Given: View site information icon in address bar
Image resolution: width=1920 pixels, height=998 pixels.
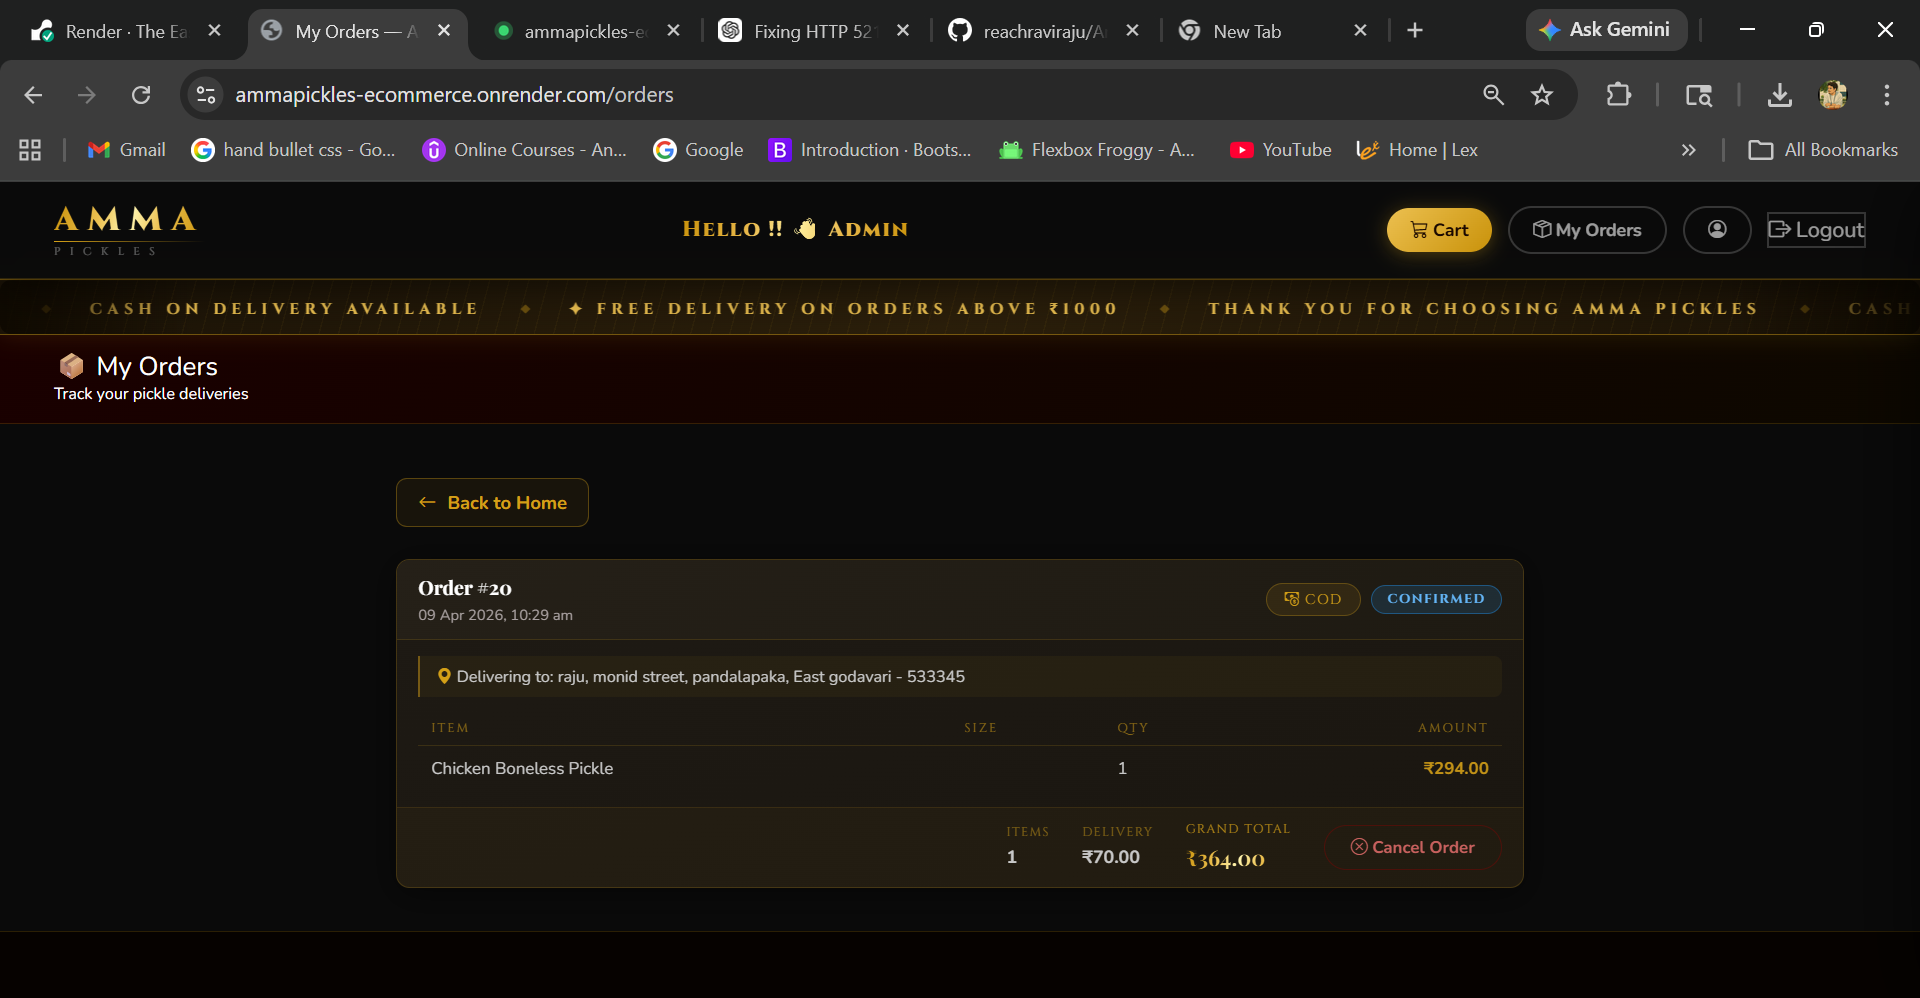Looking at the screenshot, I should coord(206,95).
